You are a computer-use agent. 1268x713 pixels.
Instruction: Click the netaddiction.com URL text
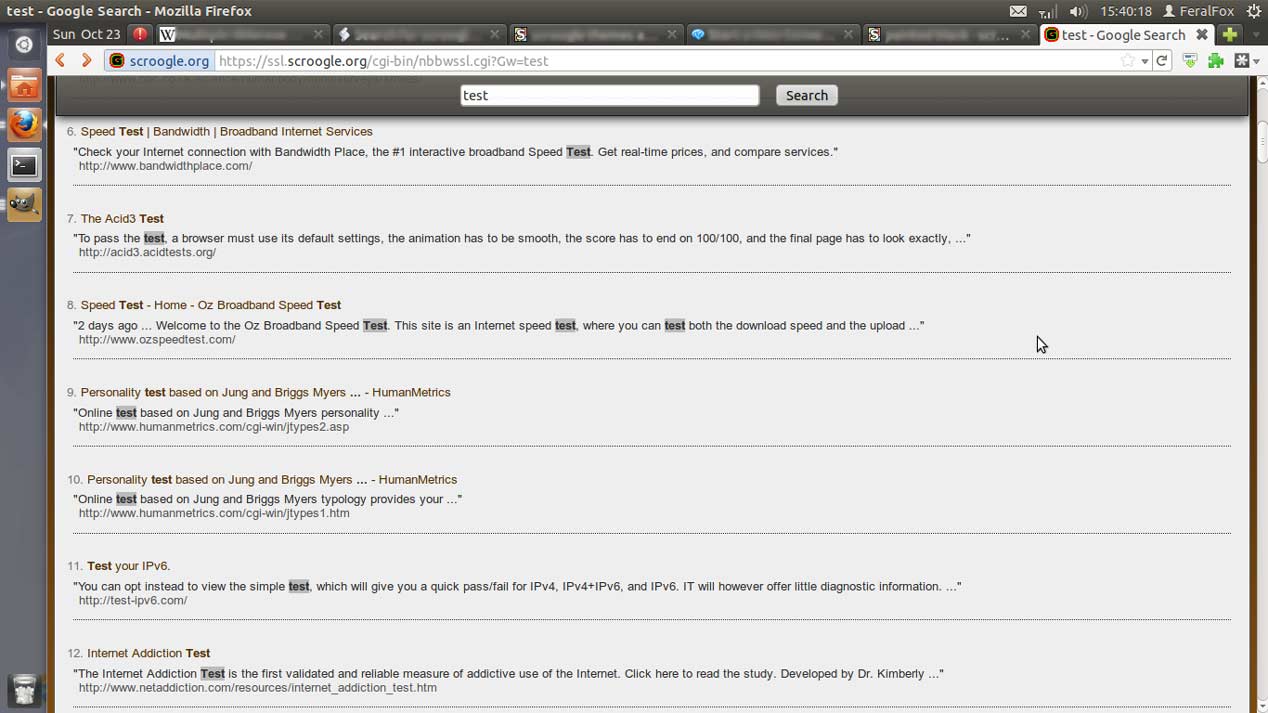point(258,687)
